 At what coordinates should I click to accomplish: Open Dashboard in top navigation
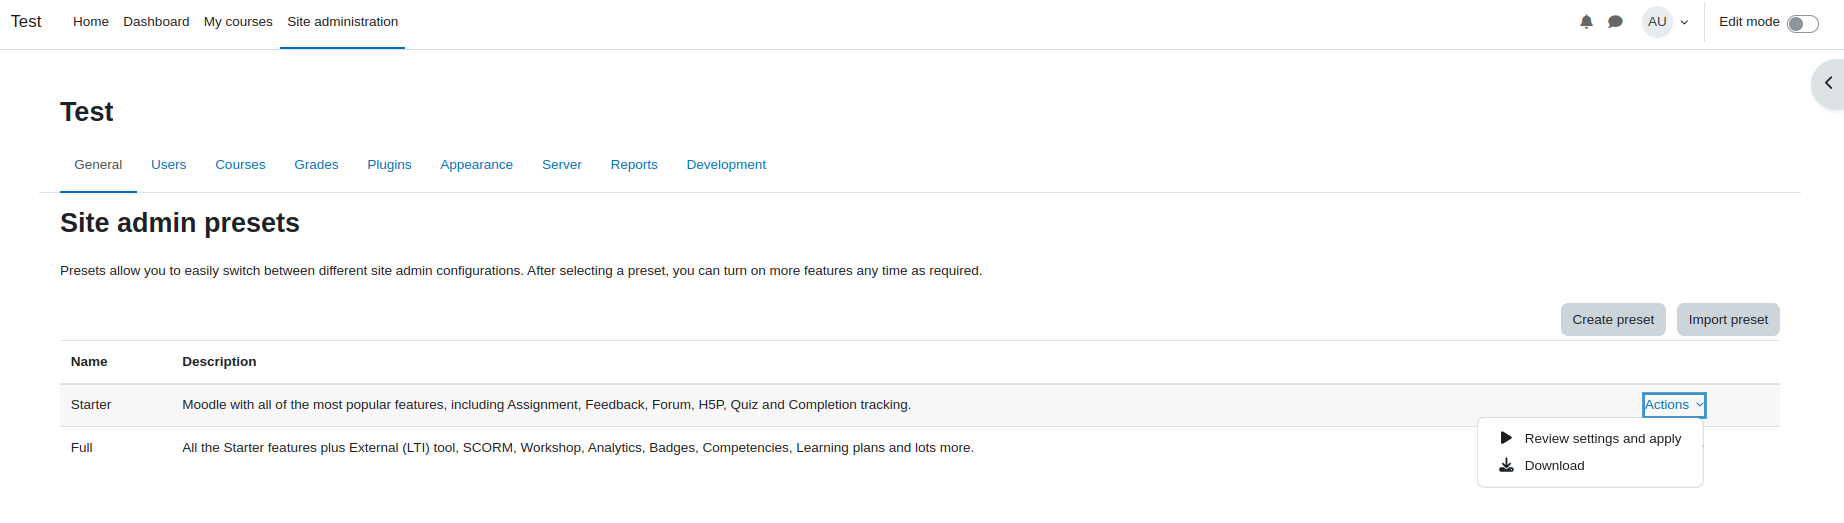click(x=156, y=22)
